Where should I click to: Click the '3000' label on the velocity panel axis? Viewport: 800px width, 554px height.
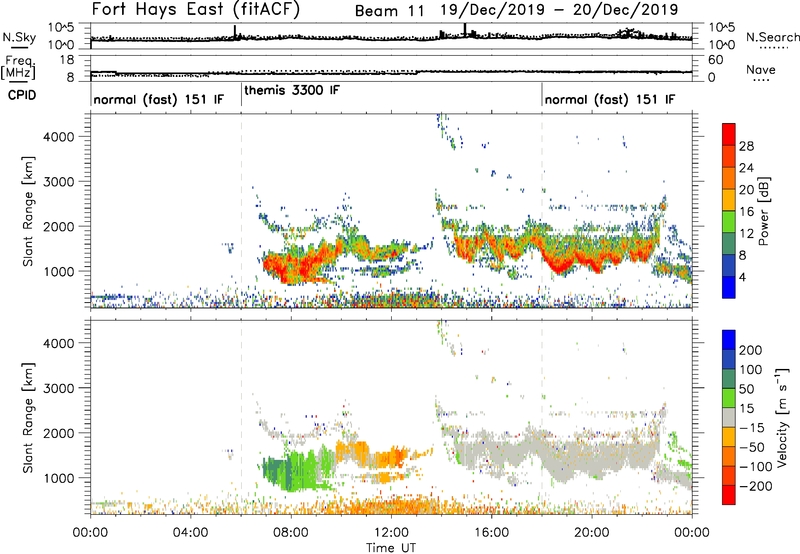click(x=58, y=388)
